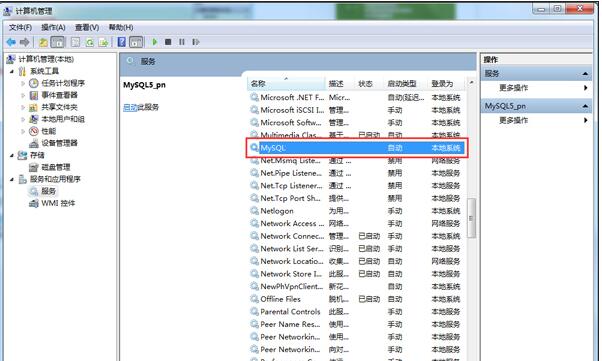This screenshot has height=361, width=602.
Task: Click the services list vertical scrollbar thumb
Action: [x=471, y=218]
